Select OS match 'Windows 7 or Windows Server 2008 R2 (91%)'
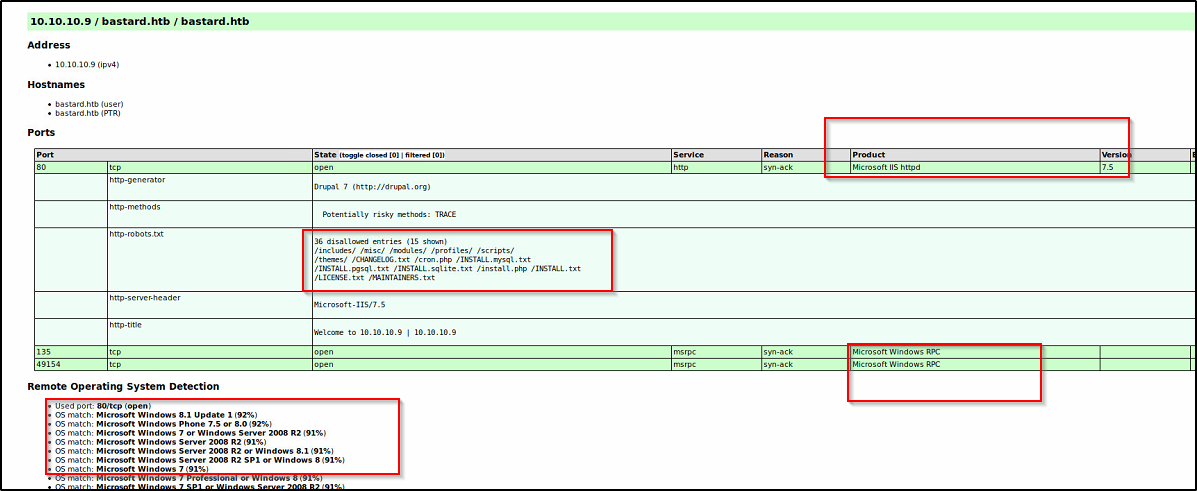 coord(191,433)
